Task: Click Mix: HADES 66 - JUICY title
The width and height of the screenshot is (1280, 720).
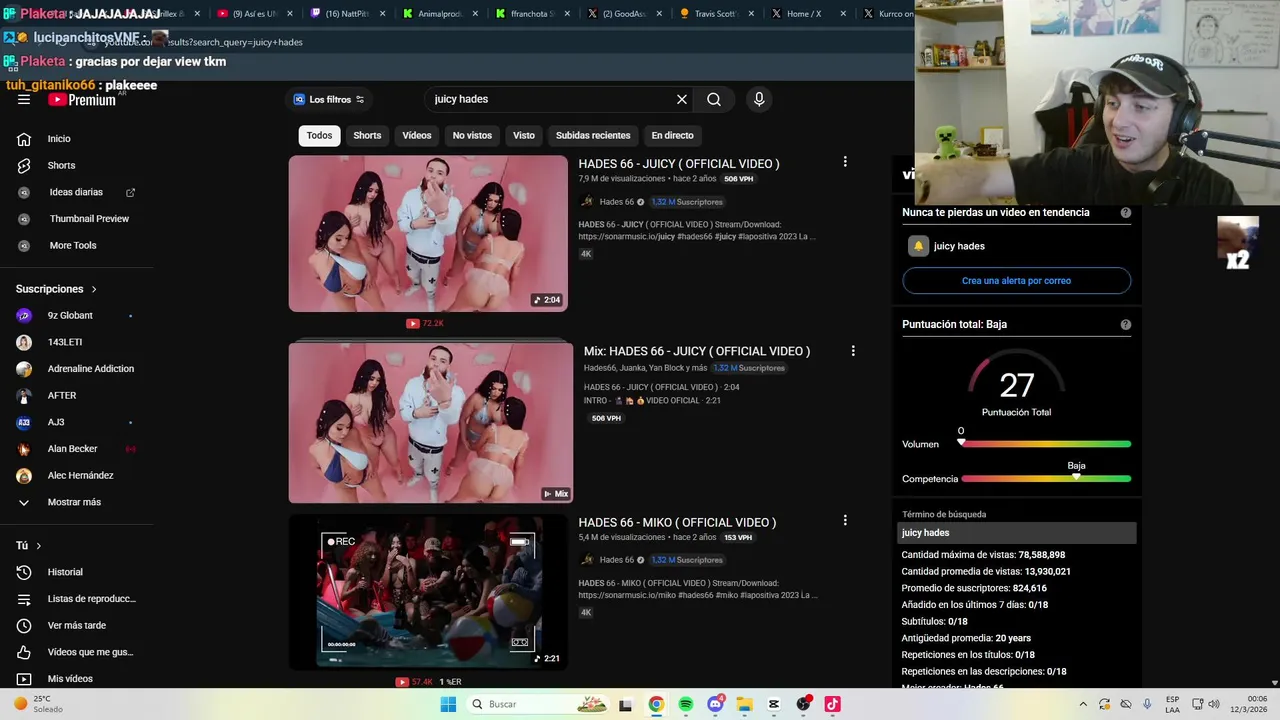Action: click(x=697, y=351)
